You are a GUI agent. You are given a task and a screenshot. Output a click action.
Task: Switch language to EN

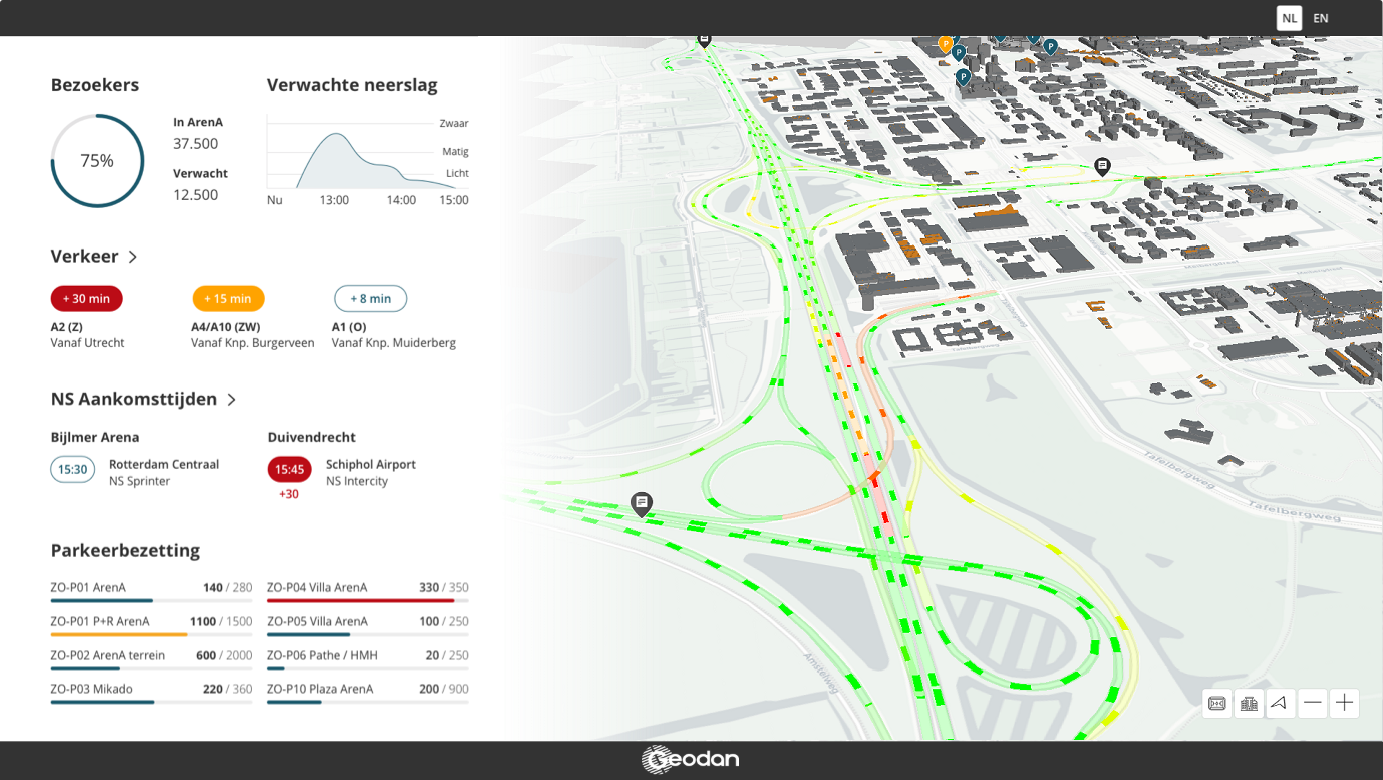pyautogui.click(x=1321, y=17)
